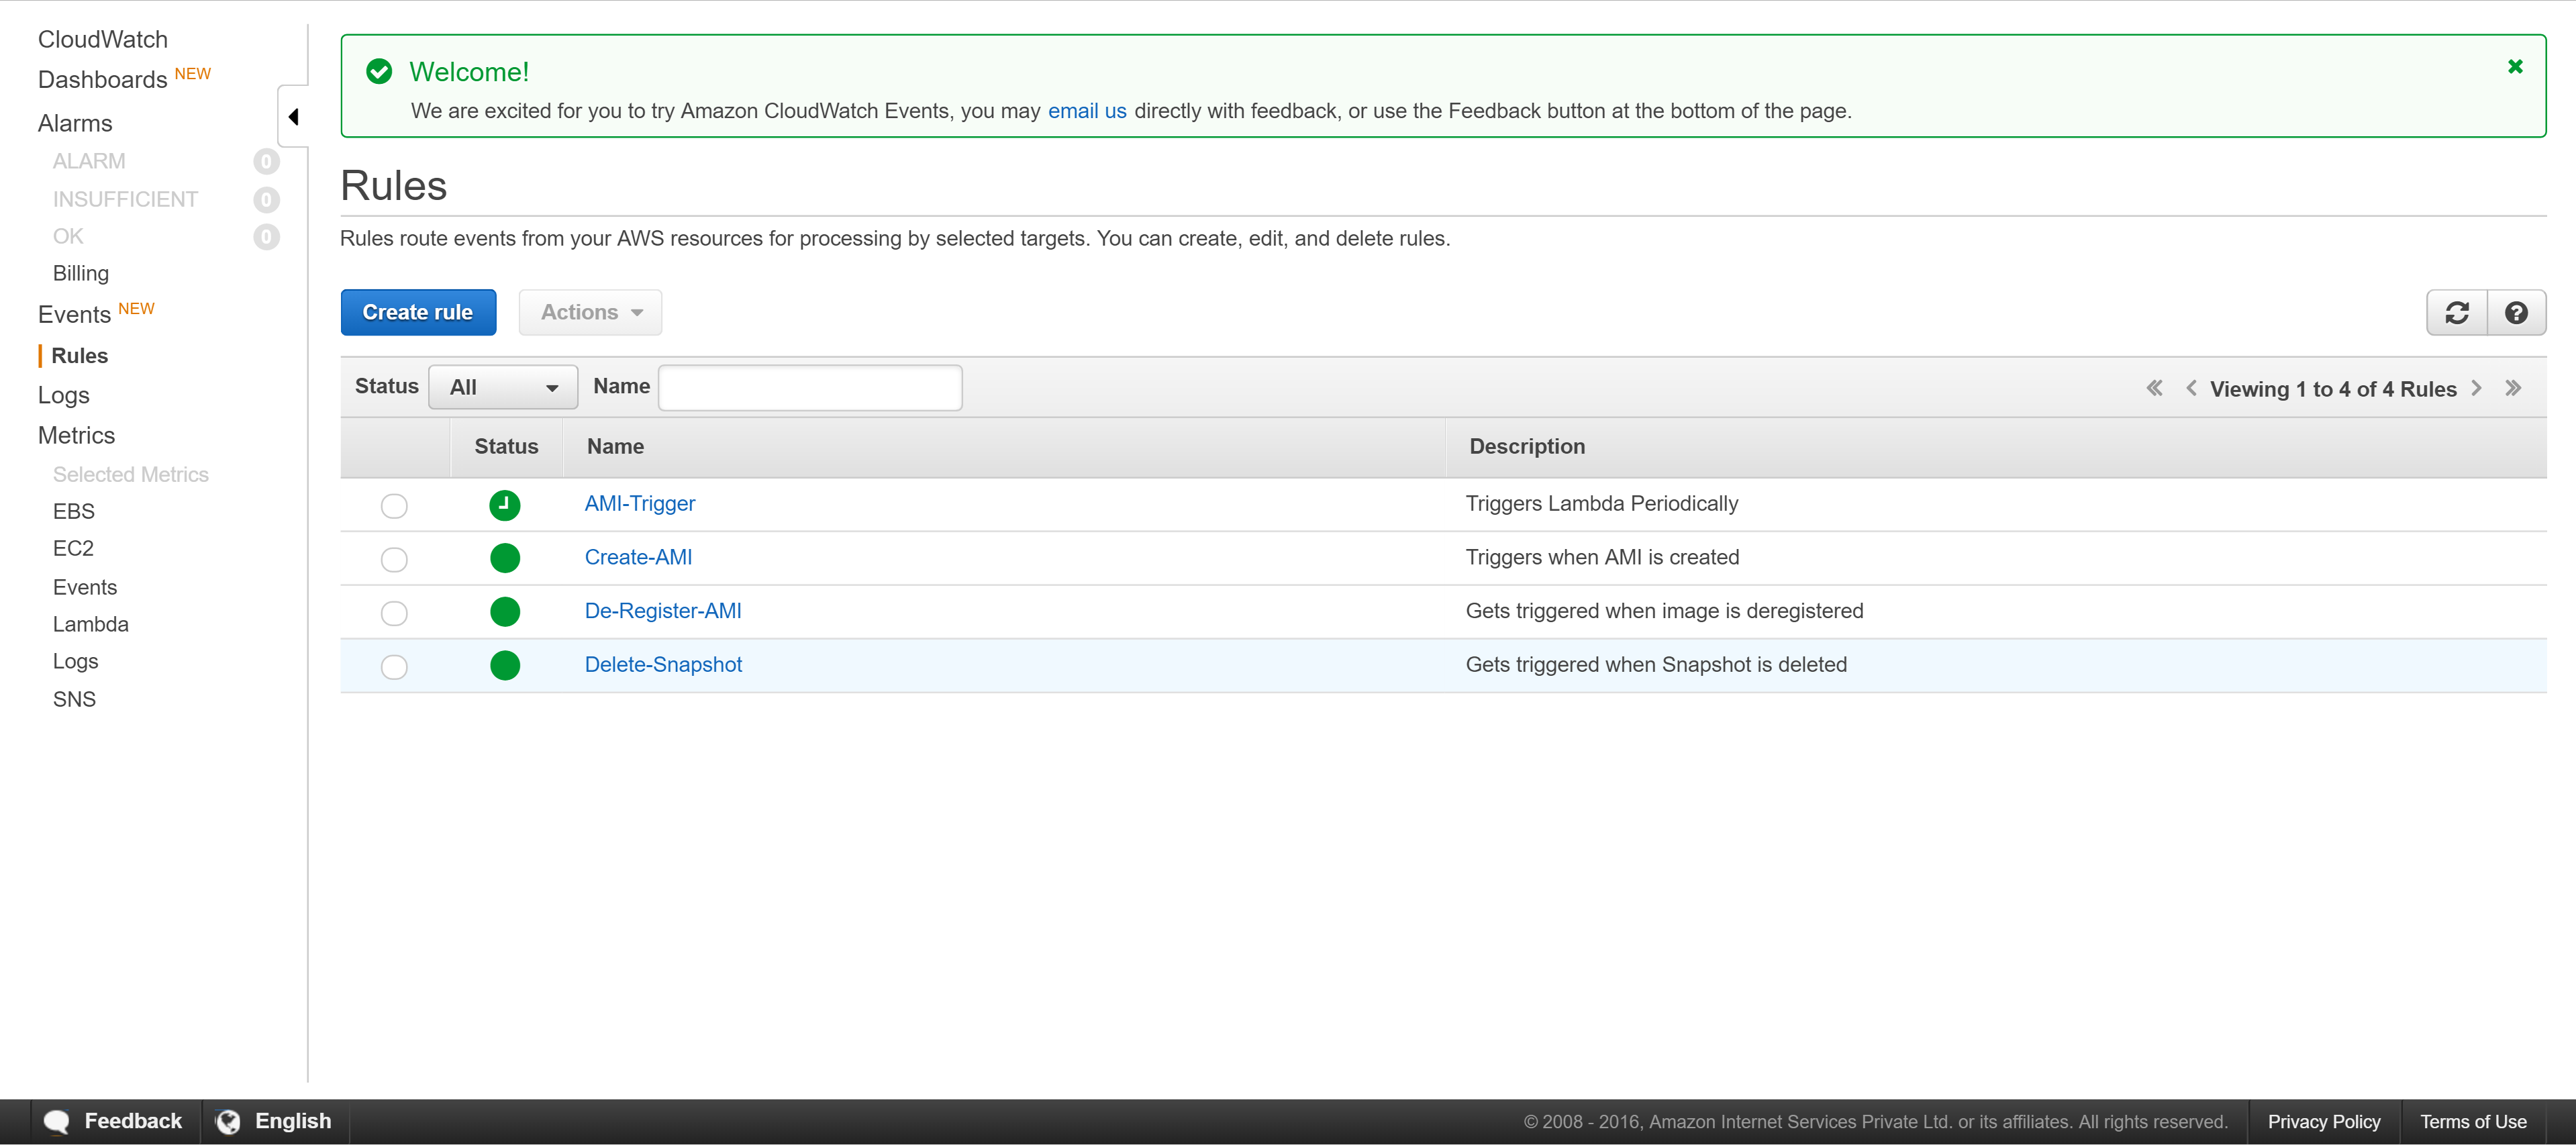Collapse the left navigation sidebar arrow

coord(293,117)
